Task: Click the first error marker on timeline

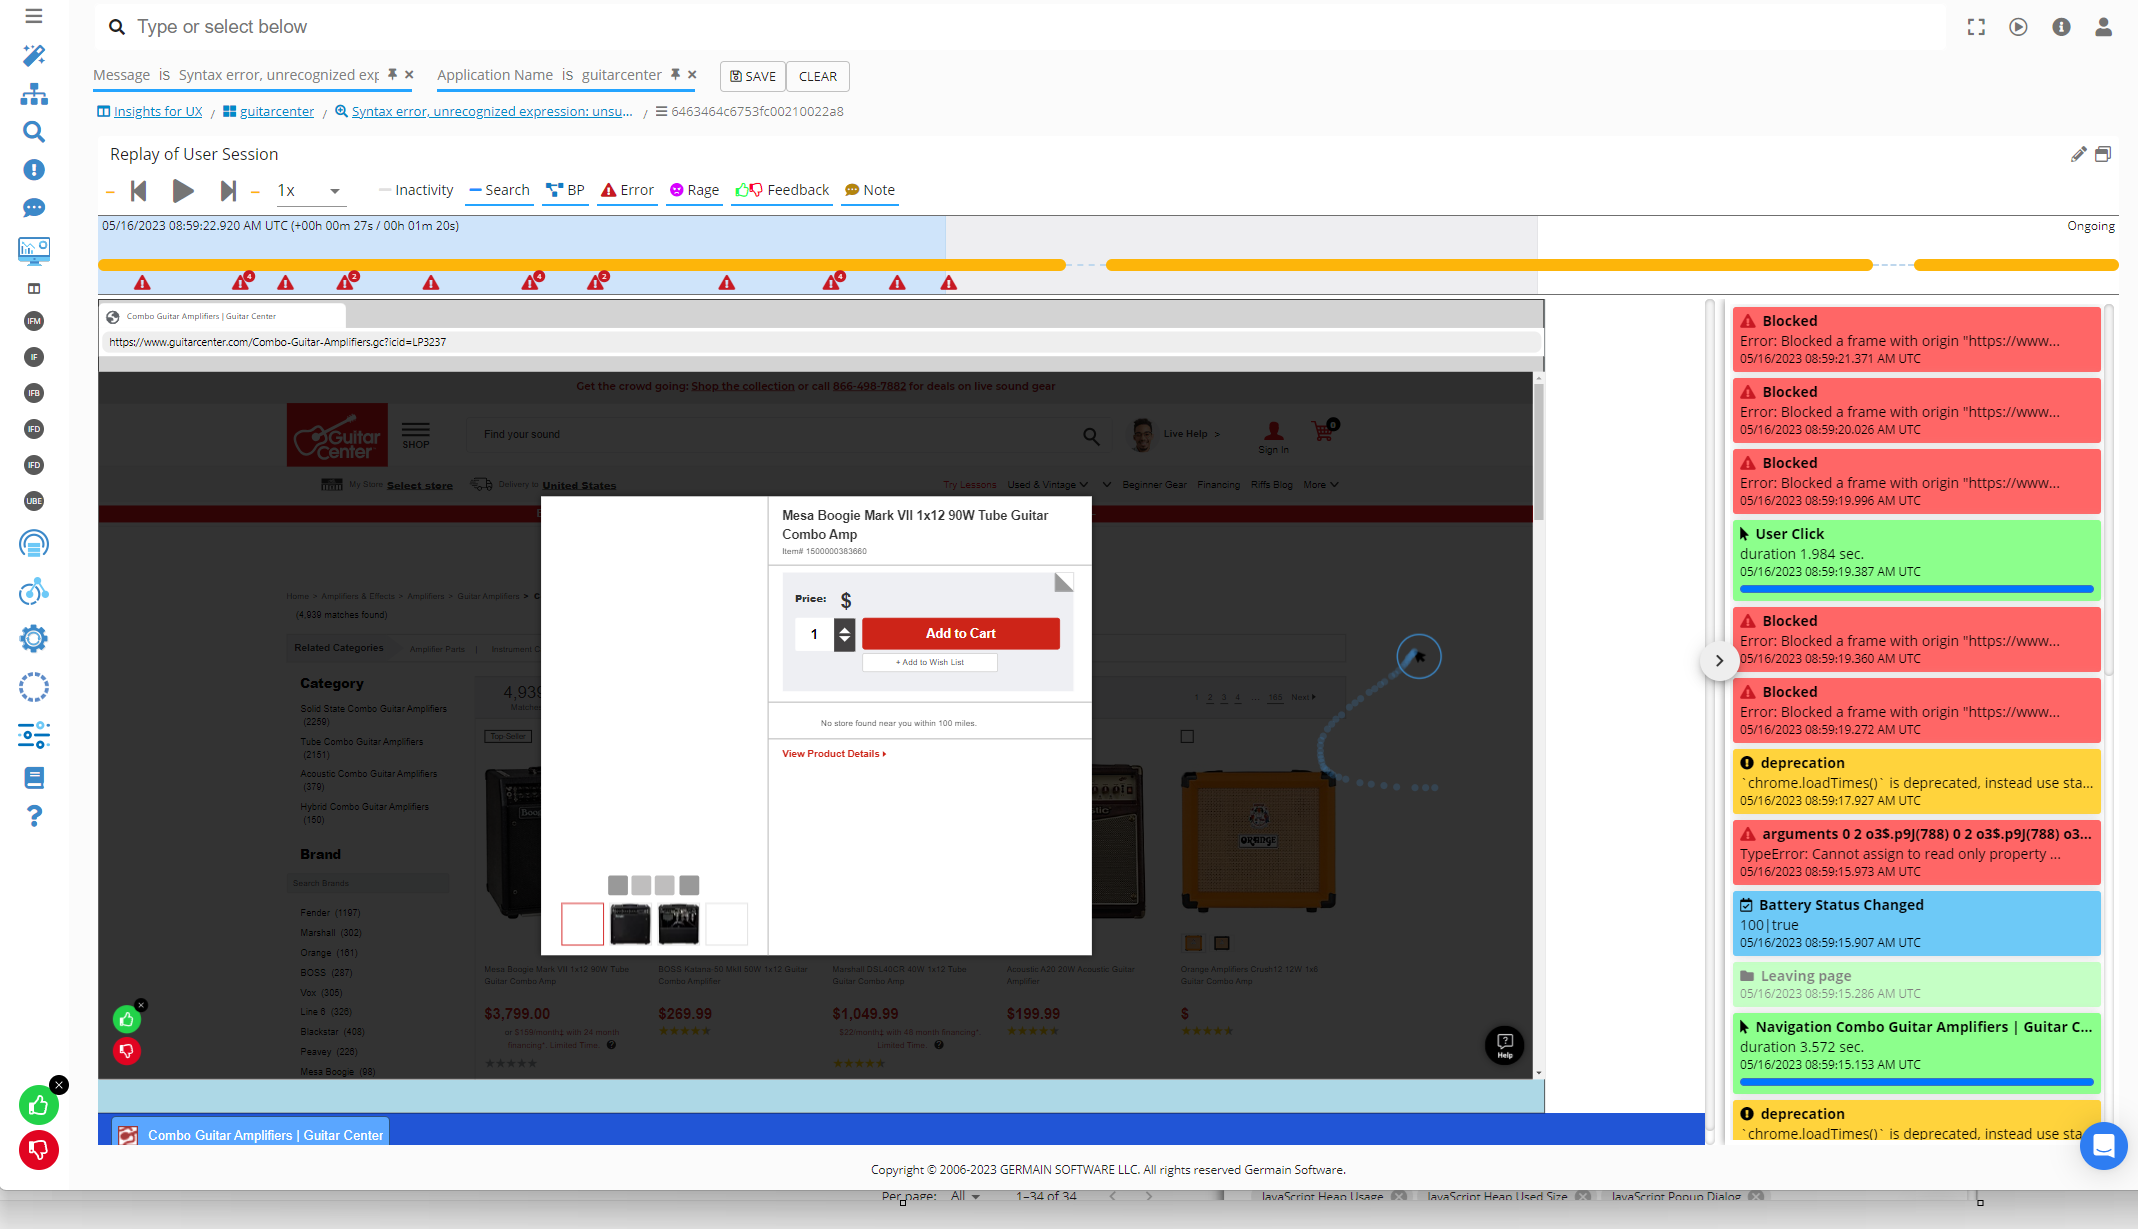Action: tap(143, 283)
